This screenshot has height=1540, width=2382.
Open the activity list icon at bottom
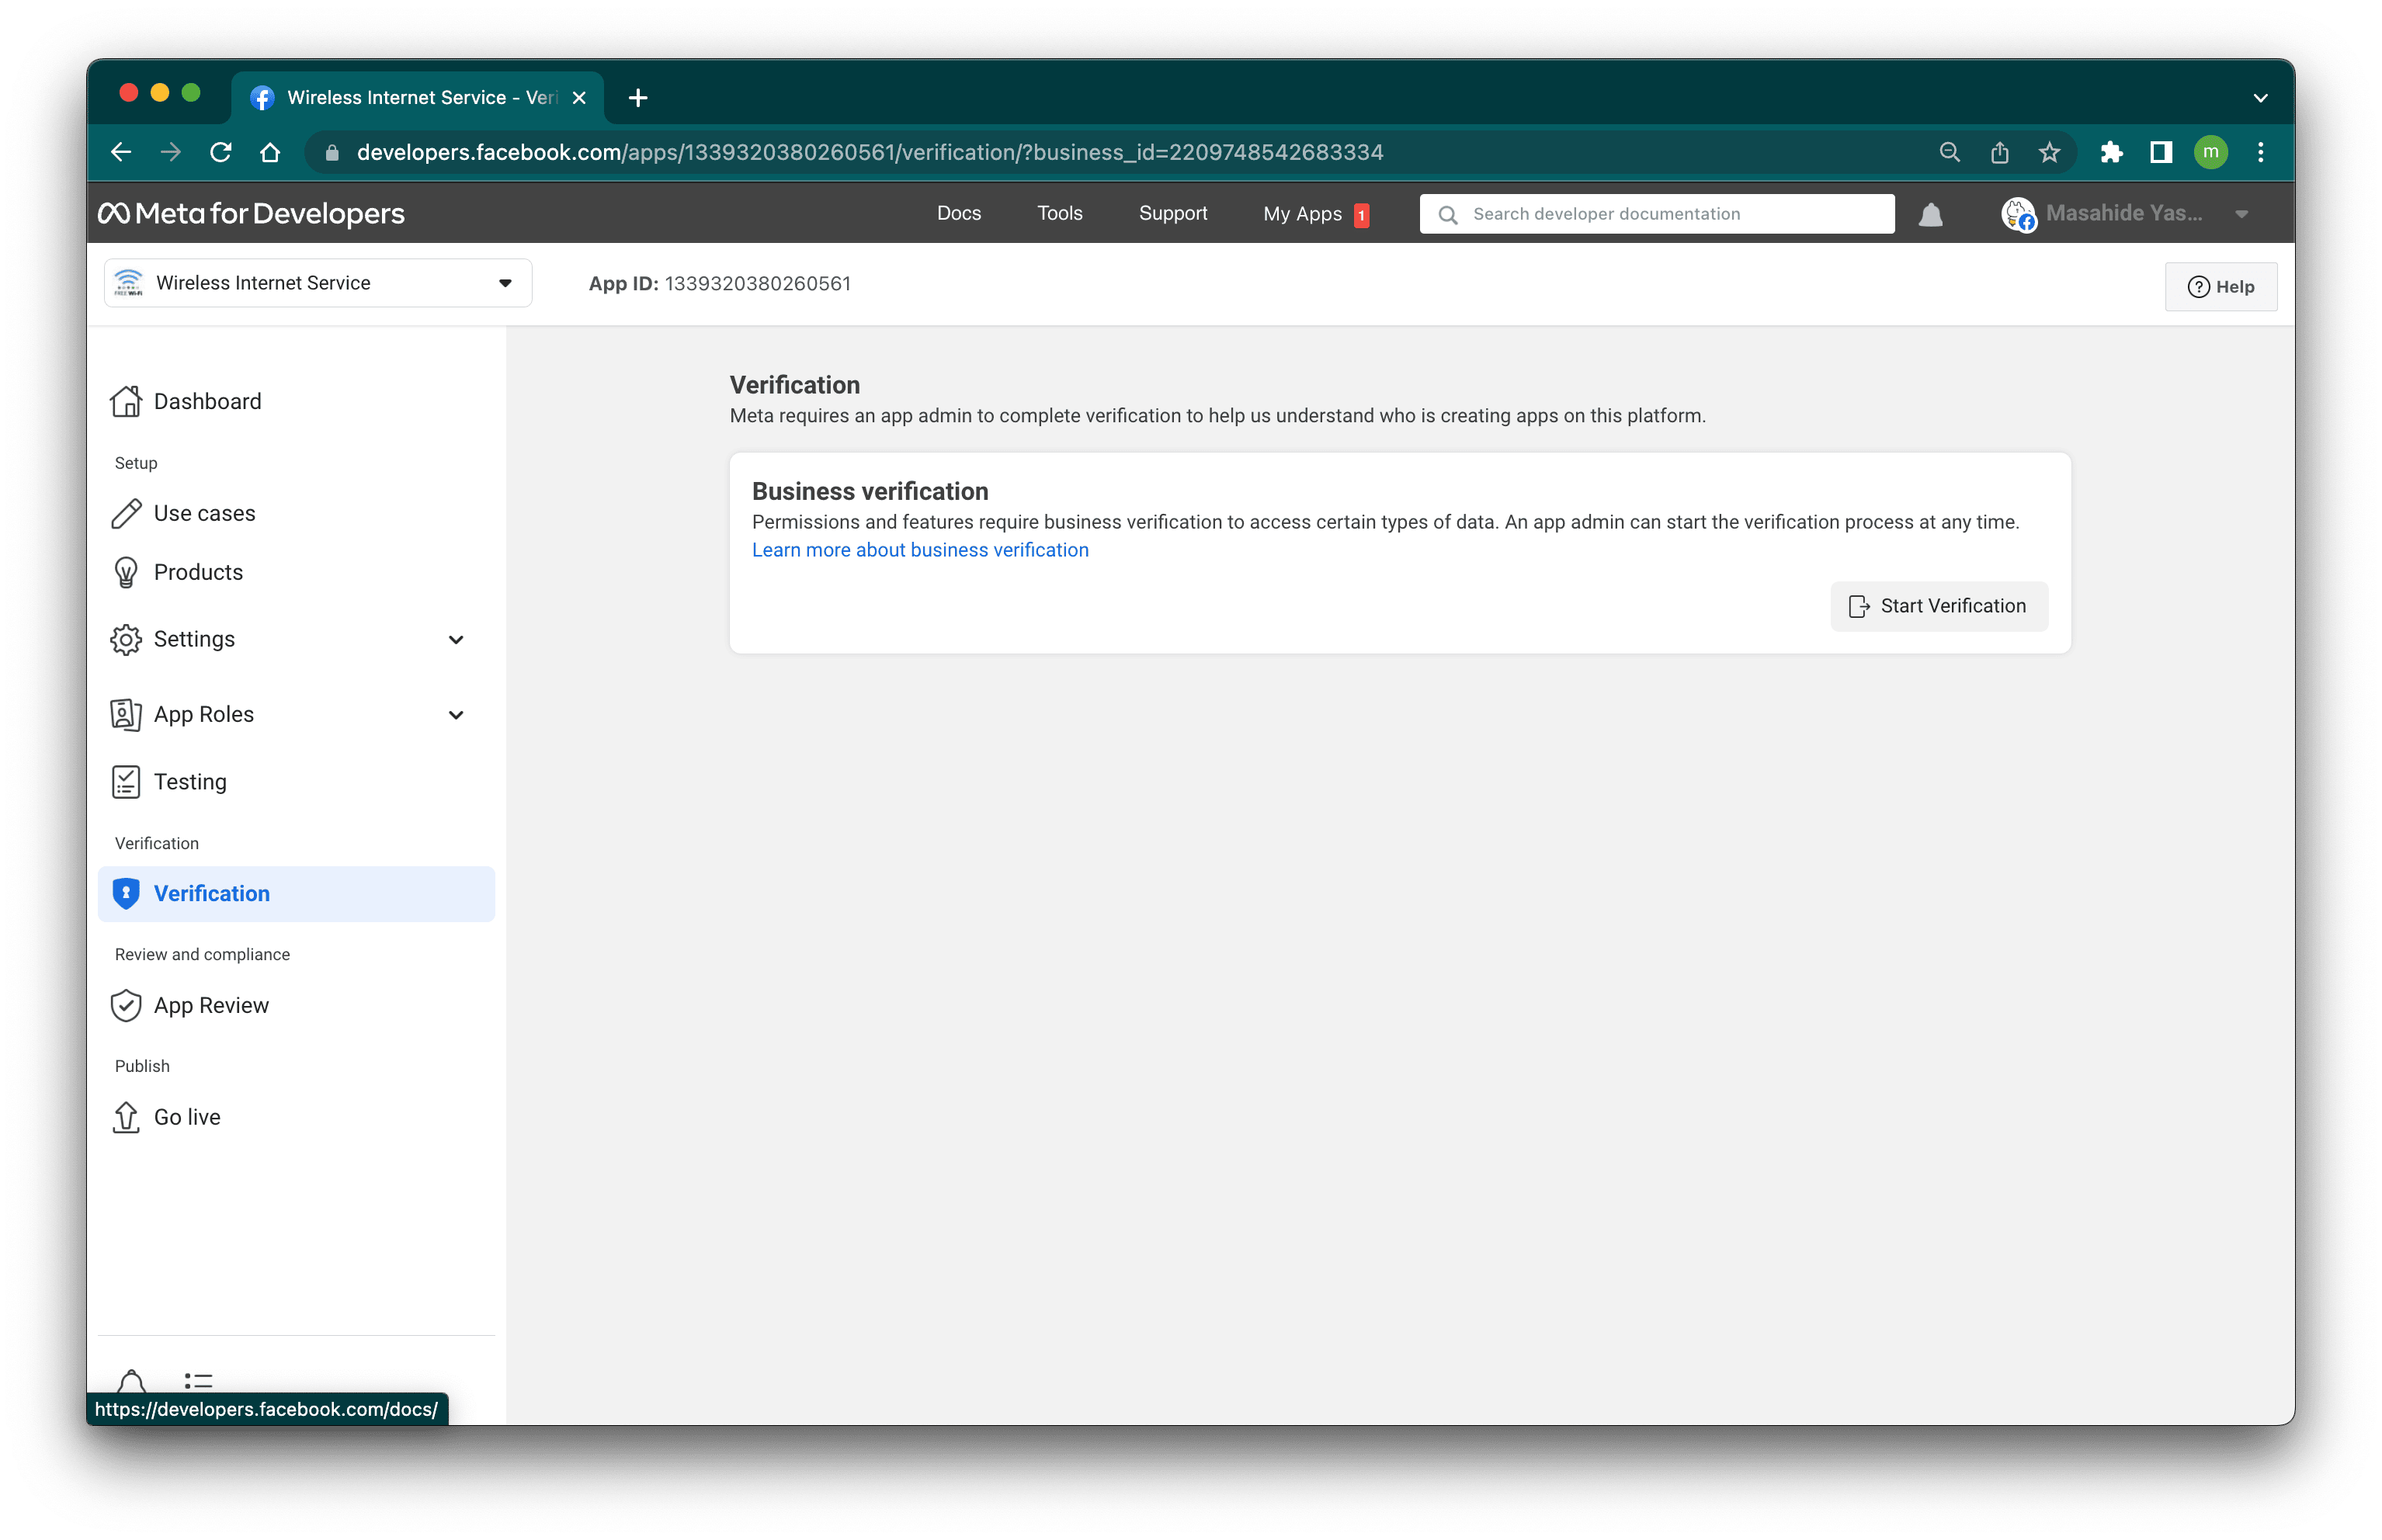[x=198, y=1381]
